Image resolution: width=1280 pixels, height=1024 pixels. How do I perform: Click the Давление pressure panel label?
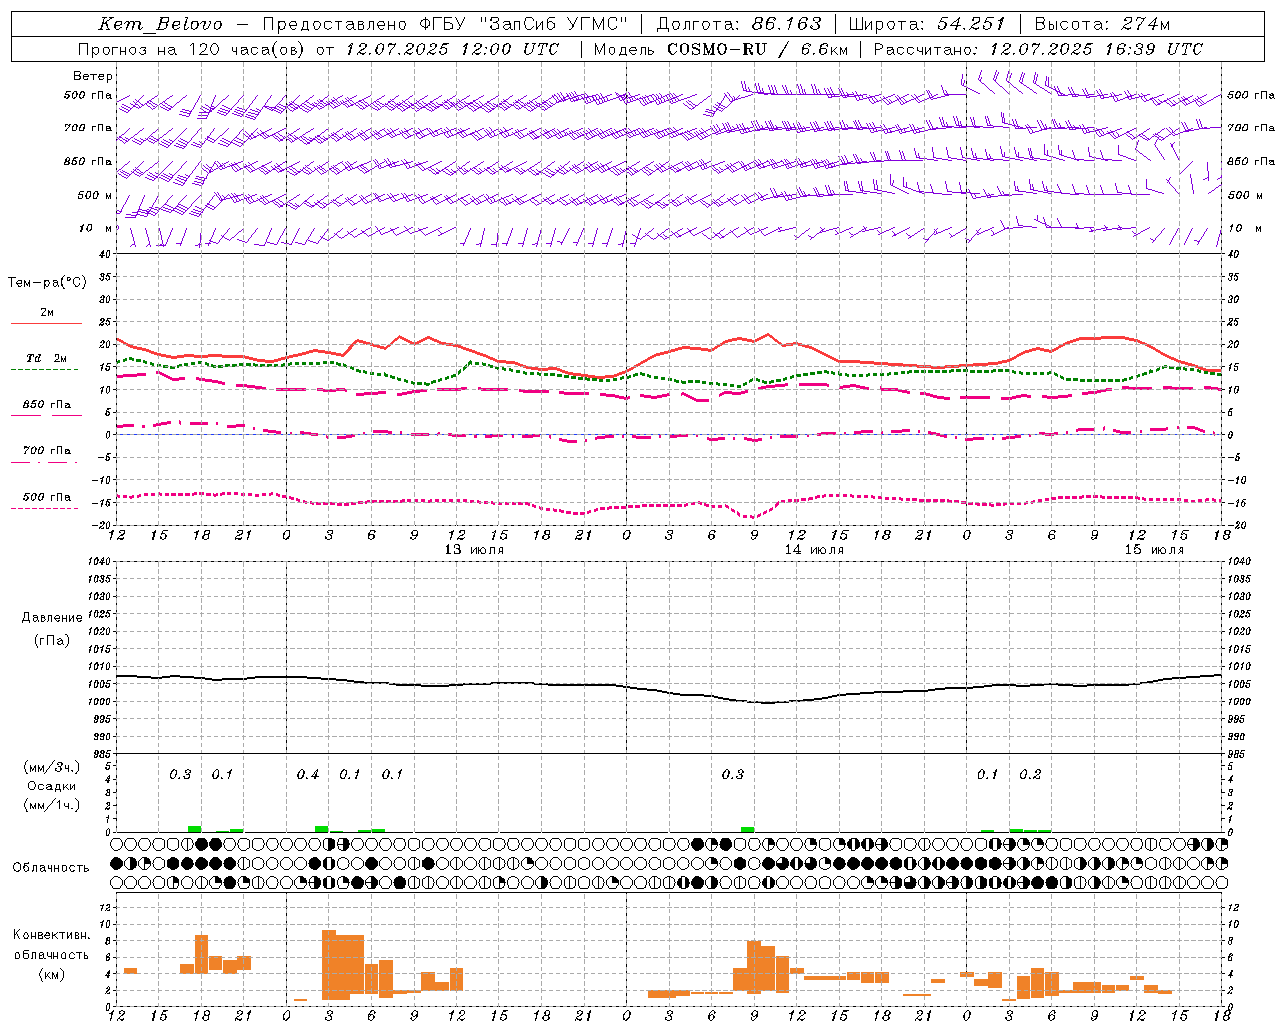[52, 618]
